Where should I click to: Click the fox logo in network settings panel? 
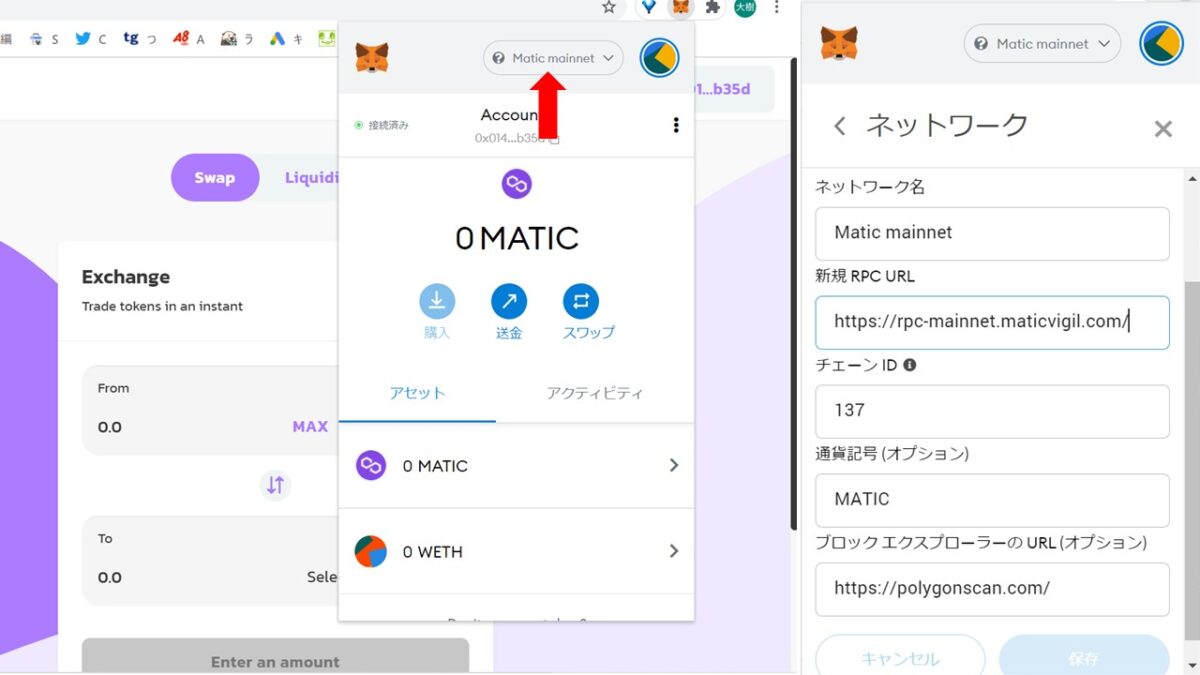pyautogui.click(x=839, y=44)
